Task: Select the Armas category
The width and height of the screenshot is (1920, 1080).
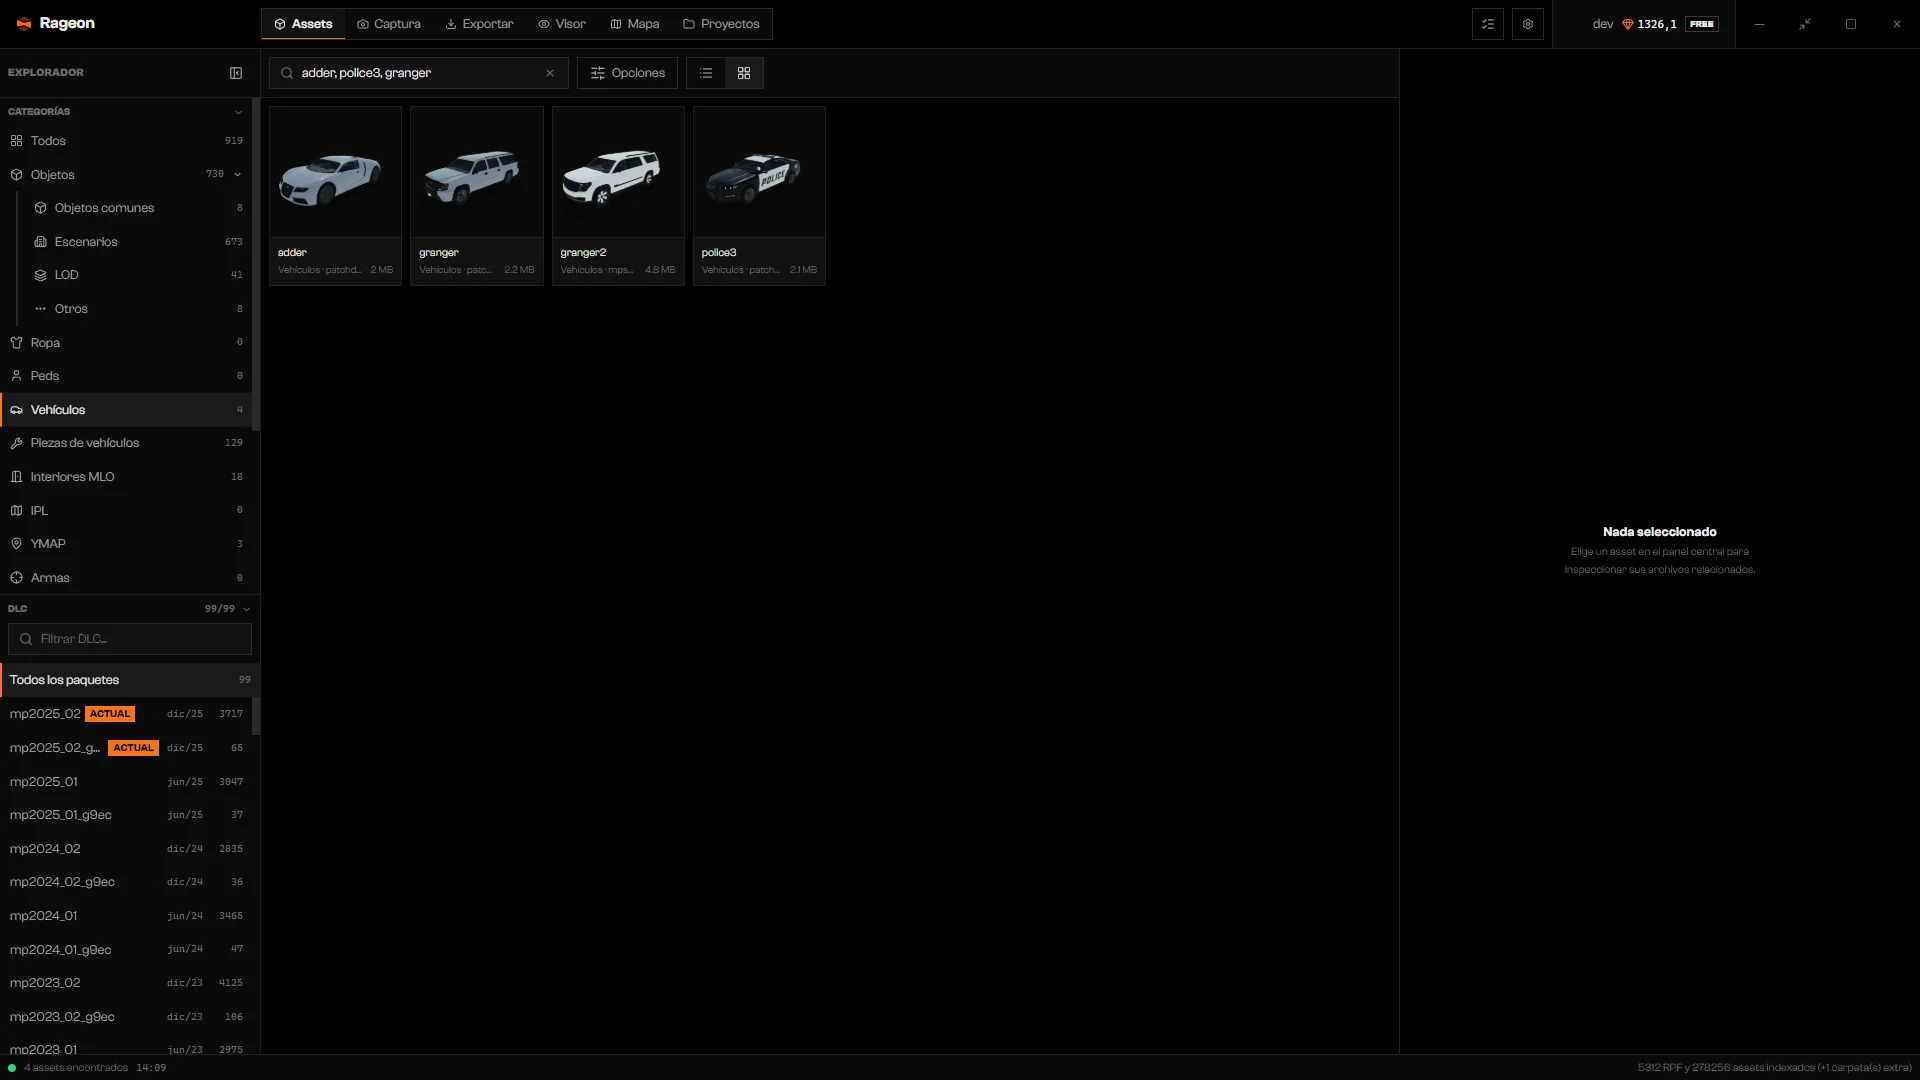Action: tap(126, 578)
